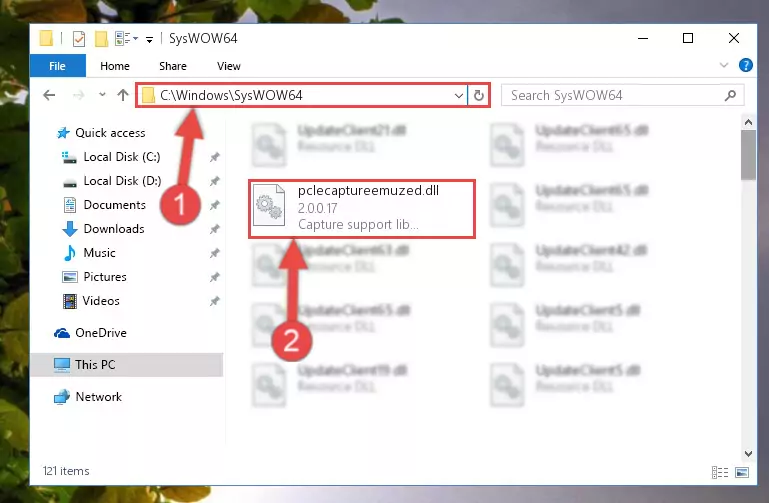Viewport: 769px width, 503px height.
Task: Switch to the View ribbon tab
Action: coord(229,66)
